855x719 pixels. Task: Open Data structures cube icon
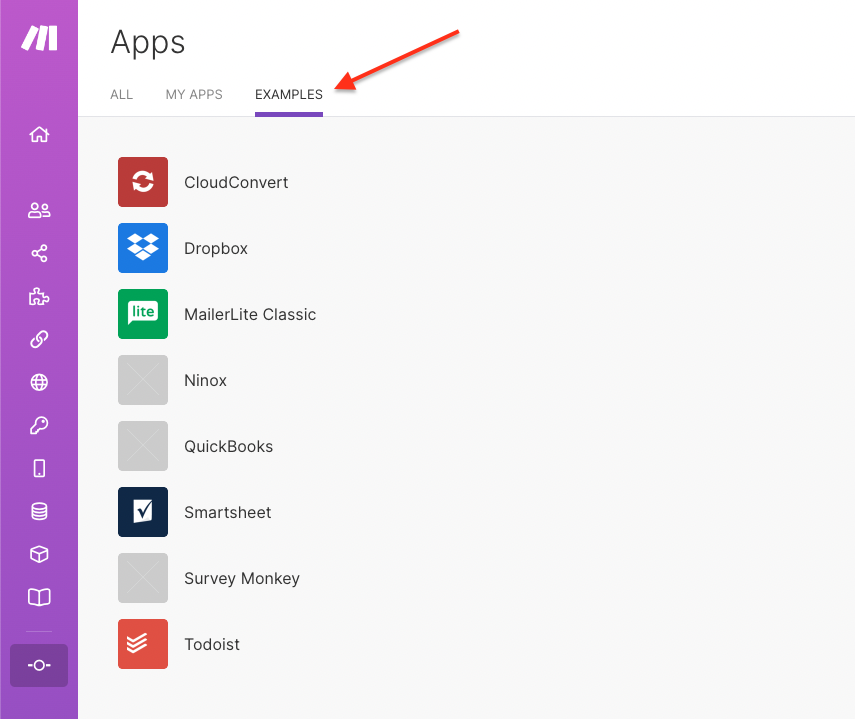click(x=39, y=554)
